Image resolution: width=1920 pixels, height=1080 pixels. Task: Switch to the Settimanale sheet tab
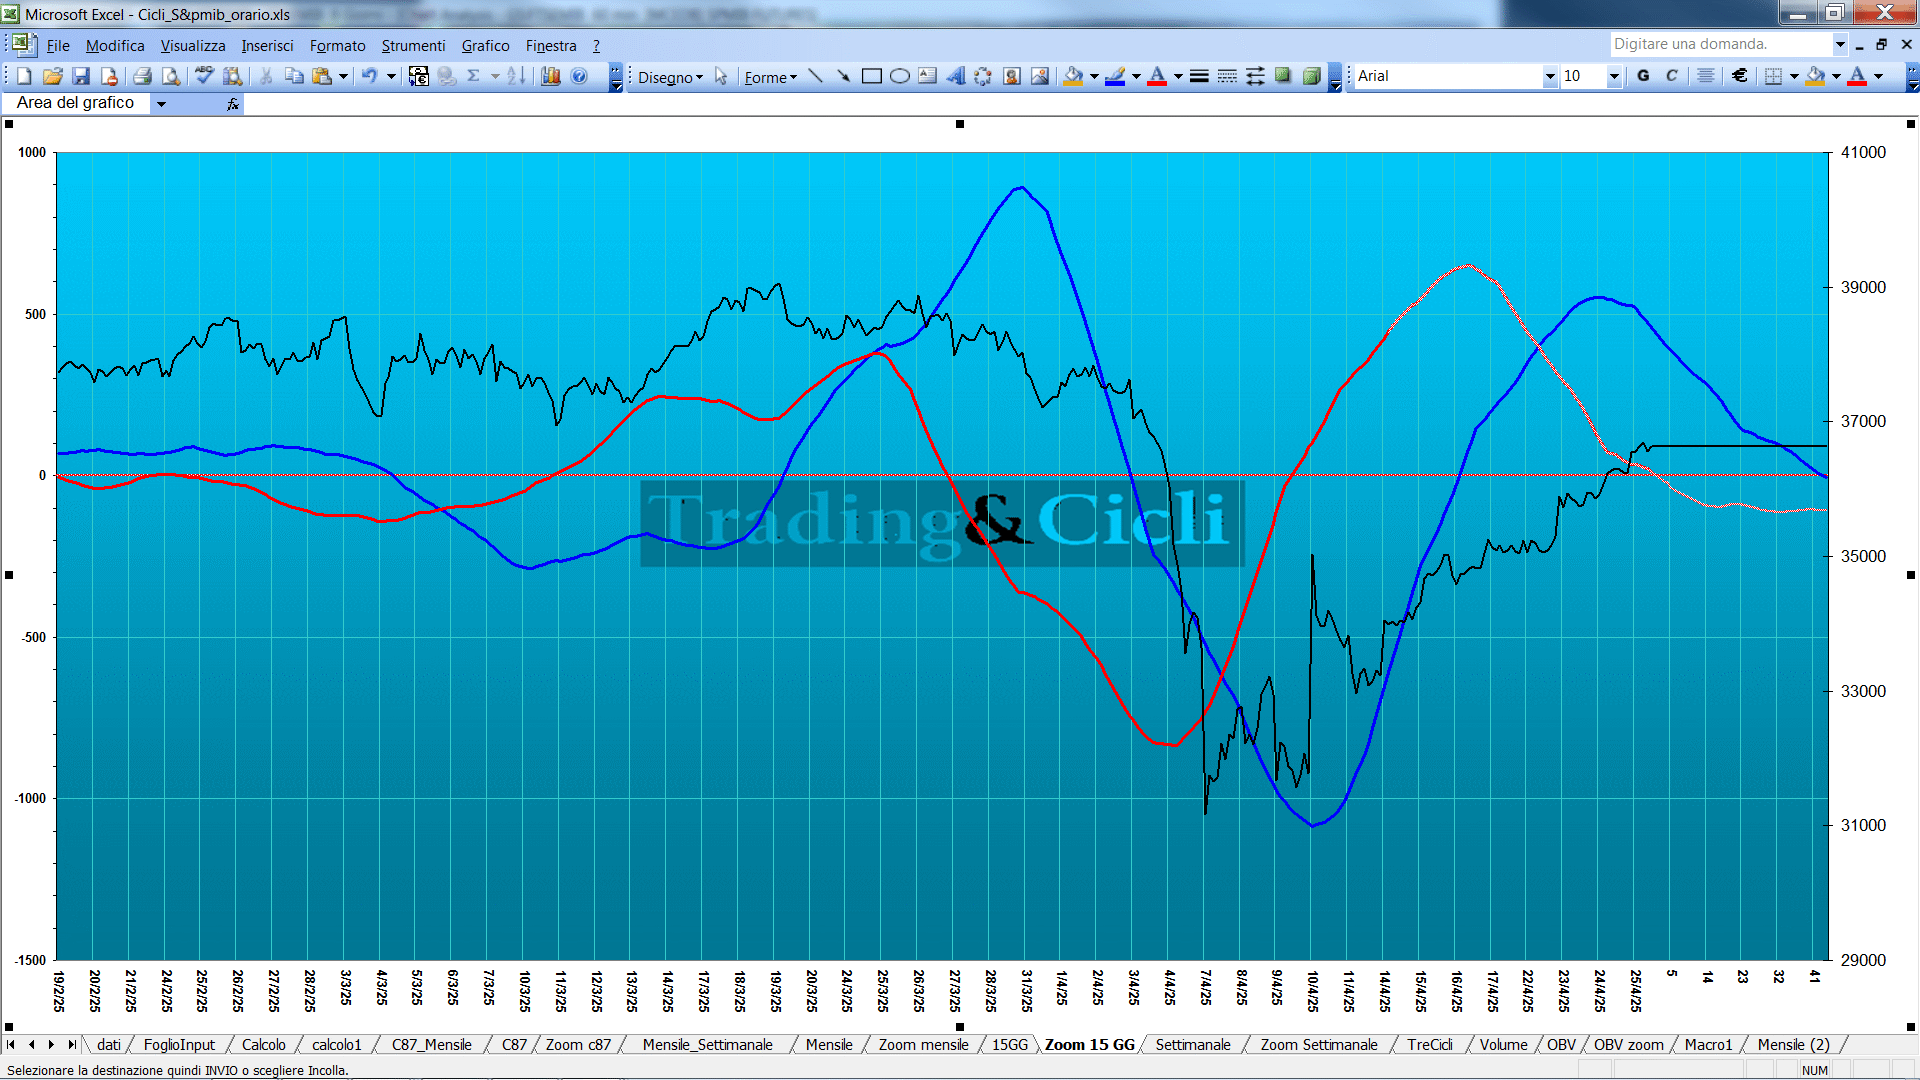click(x=1193, y=1045)
